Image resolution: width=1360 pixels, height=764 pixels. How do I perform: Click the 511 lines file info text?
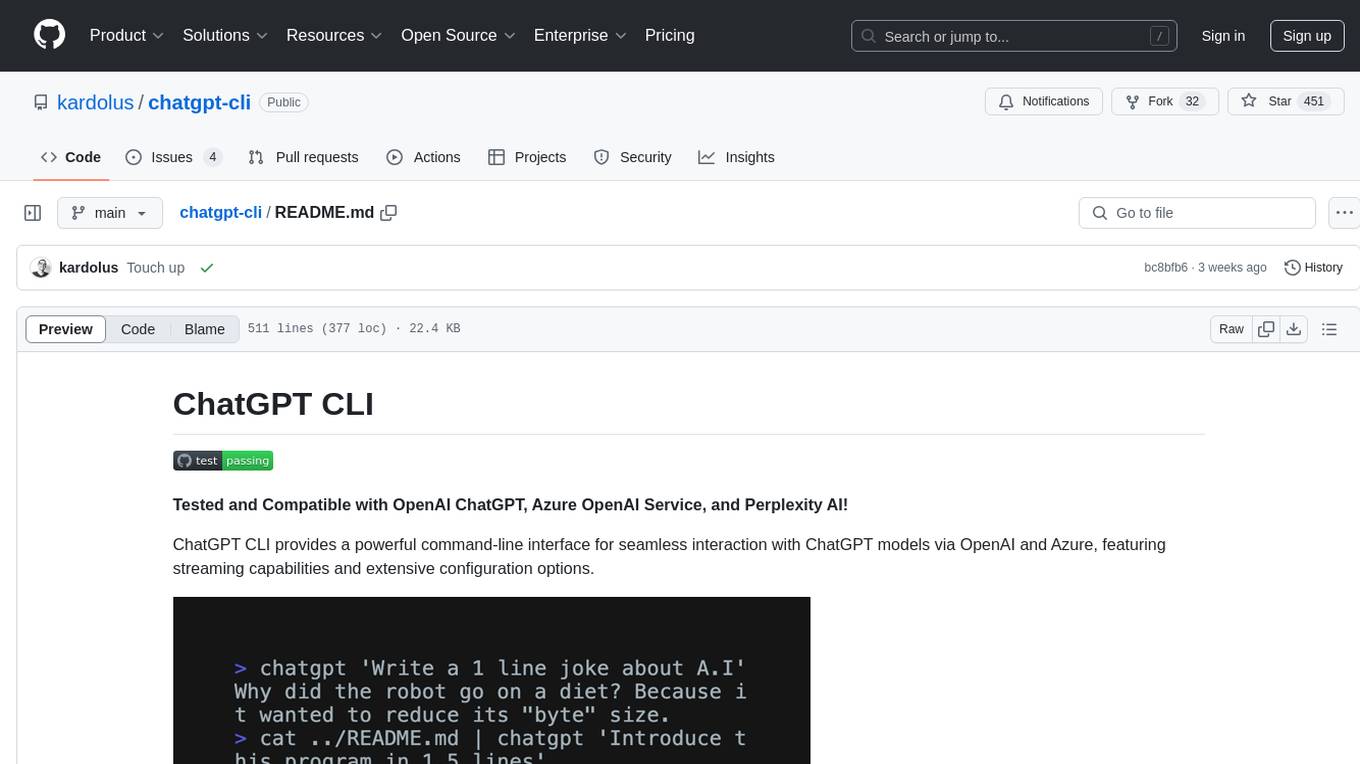353,329
